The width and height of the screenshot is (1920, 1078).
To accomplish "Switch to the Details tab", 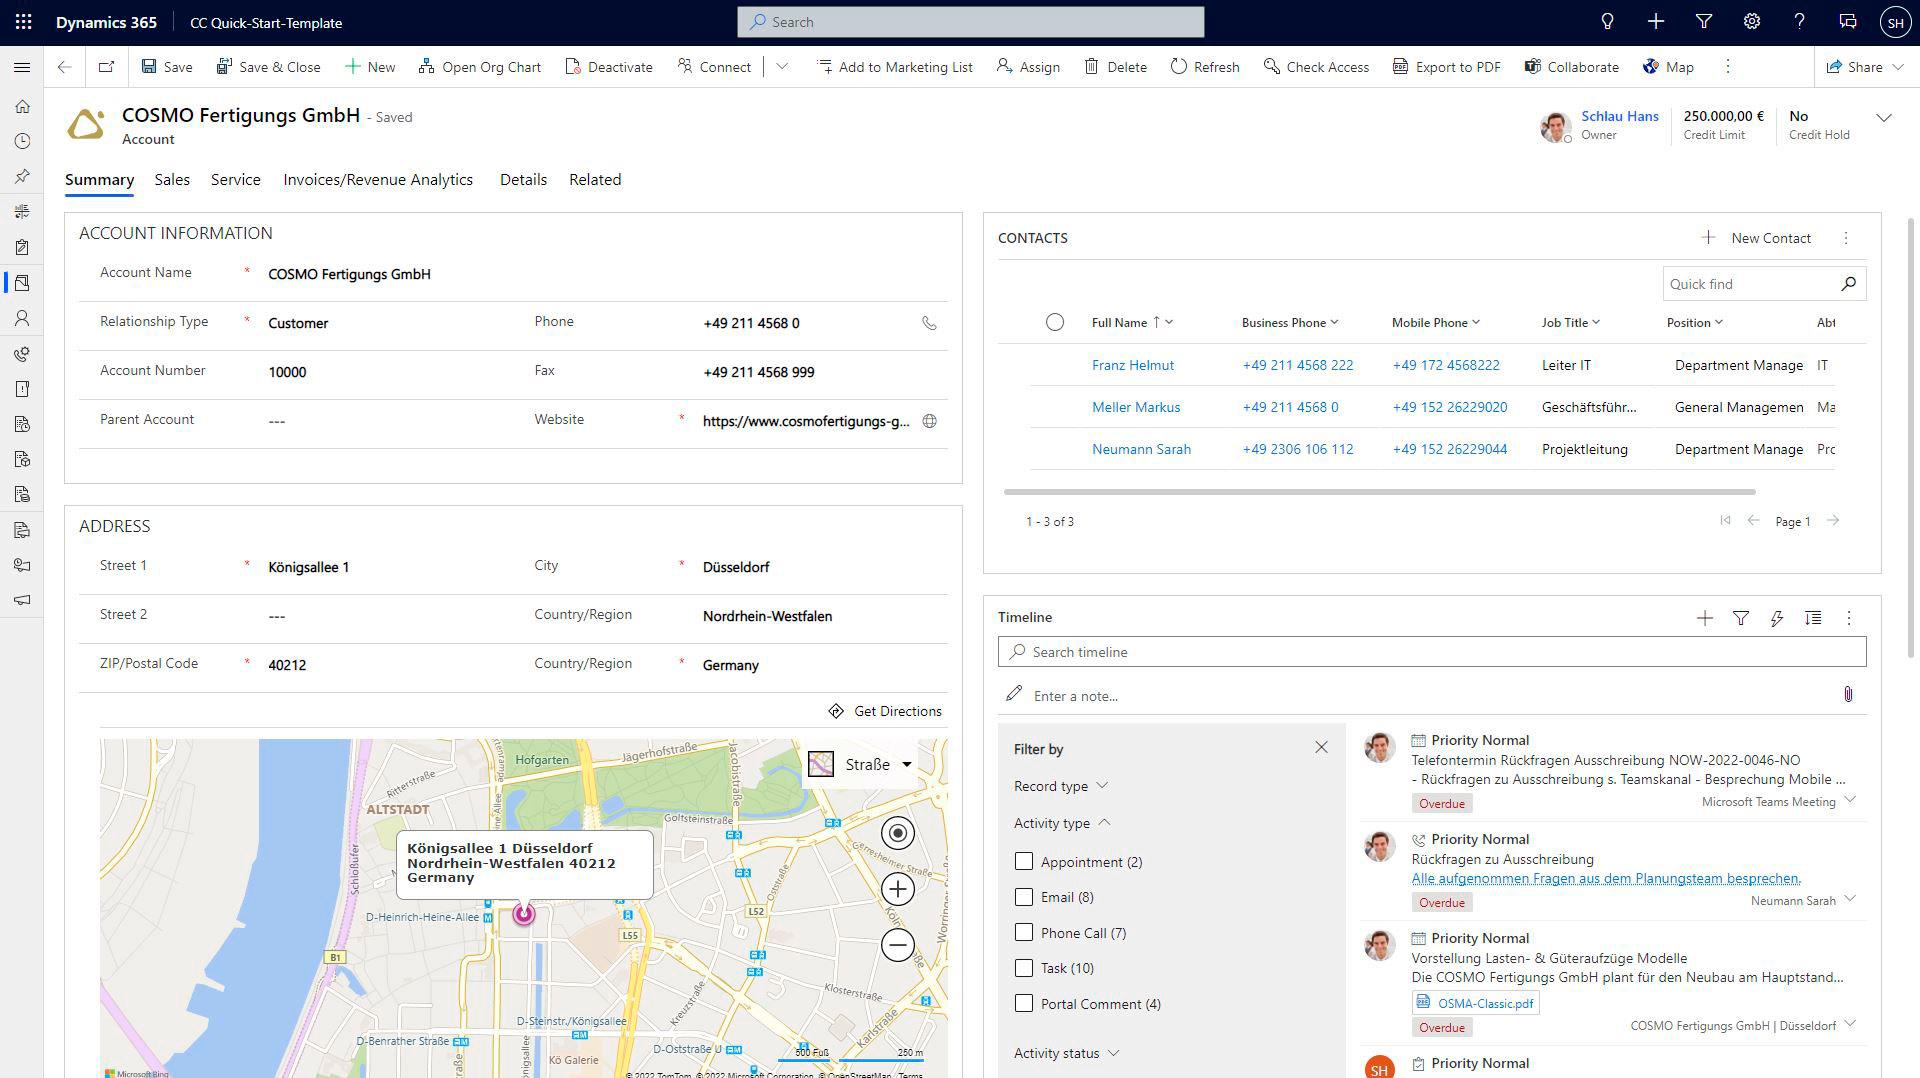I will pos(523,180).
